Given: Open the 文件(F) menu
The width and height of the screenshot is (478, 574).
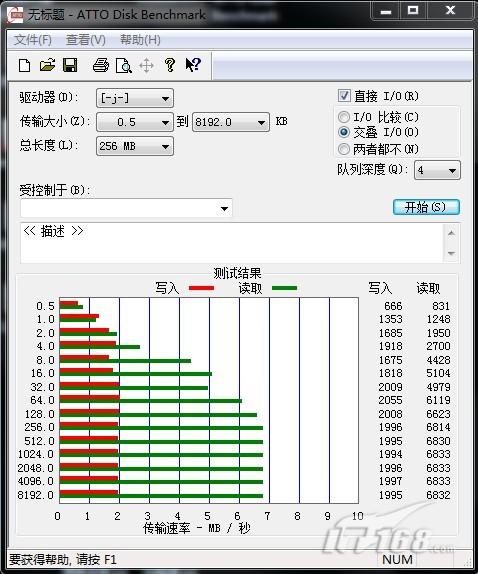Looking at the screenshot, I should [33, 40].
